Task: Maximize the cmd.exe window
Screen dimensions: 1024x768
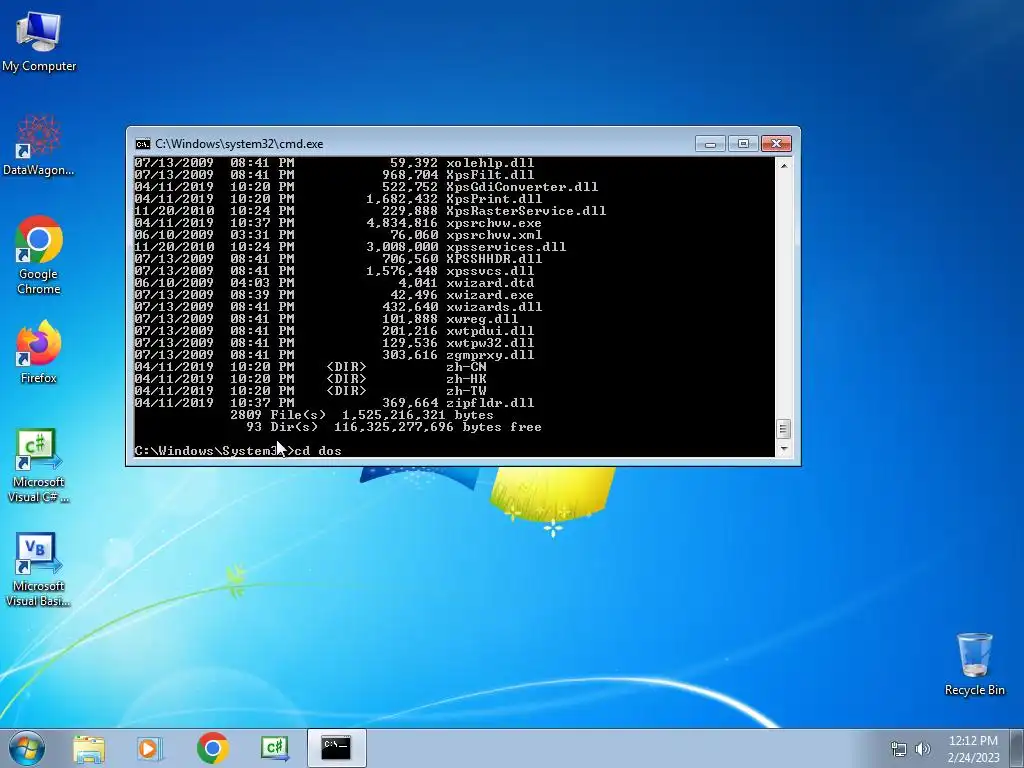Action: click(743, 144)
